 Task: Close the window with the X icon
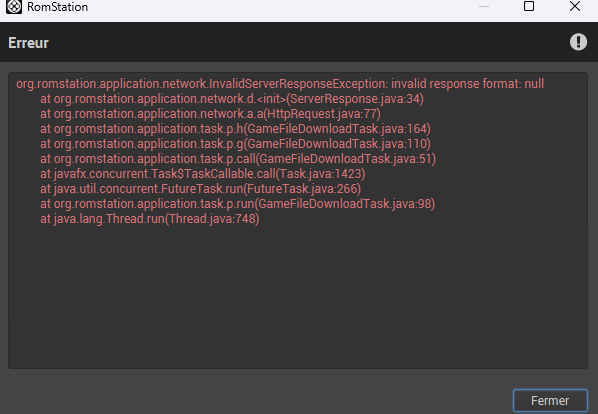point(575,6)
